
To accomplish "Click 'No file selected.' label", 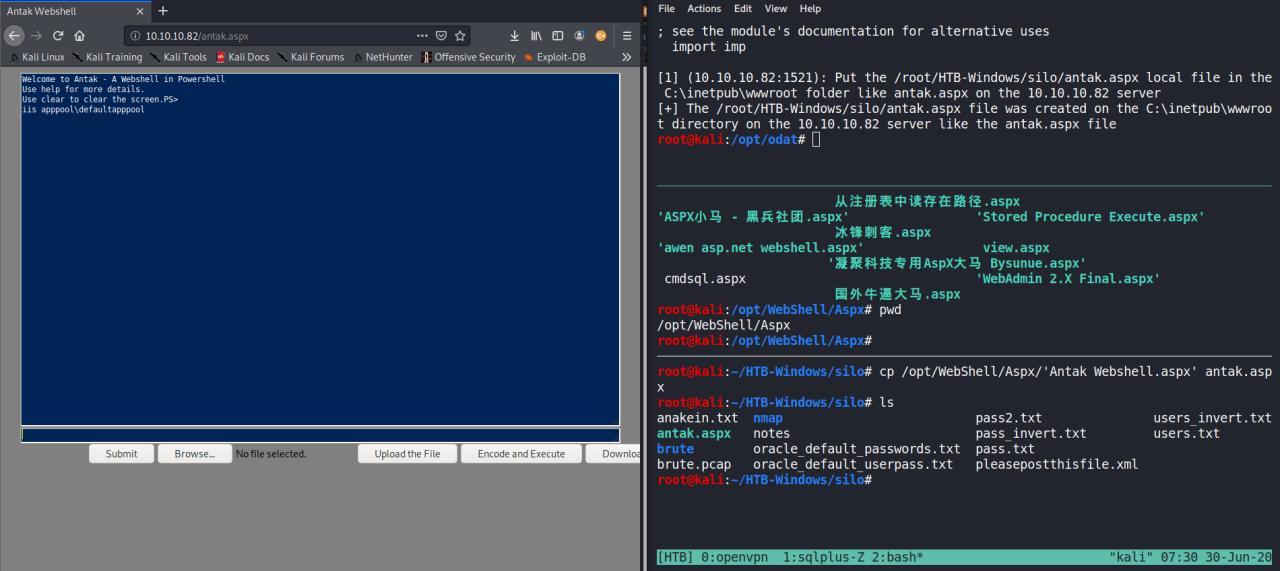I will click(x=271, y=454).
